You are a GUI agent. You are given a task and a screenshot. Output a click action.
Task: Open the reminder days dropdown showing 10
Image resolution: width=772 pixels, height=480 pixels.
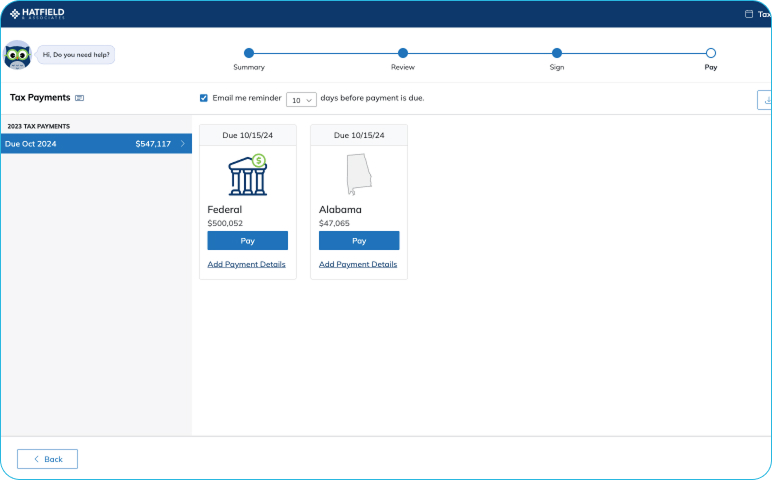point(301,99)
